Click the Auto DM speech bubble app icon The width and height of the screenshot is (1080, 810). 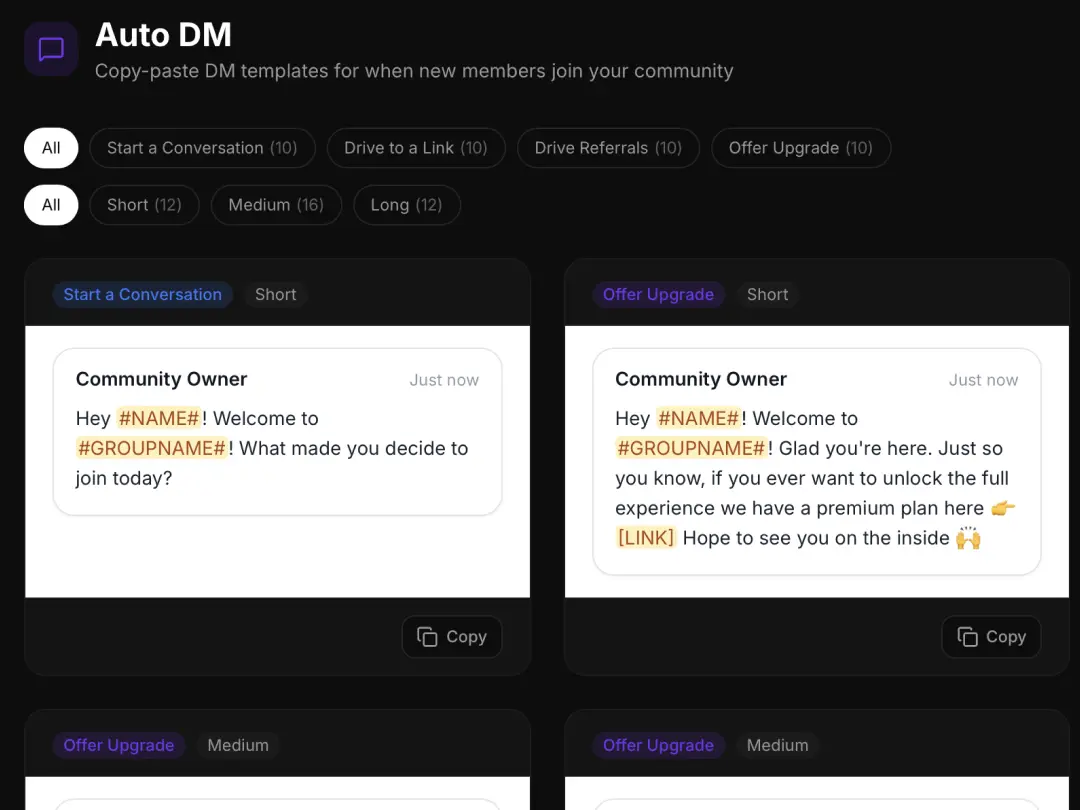click(x=50, y=48)
